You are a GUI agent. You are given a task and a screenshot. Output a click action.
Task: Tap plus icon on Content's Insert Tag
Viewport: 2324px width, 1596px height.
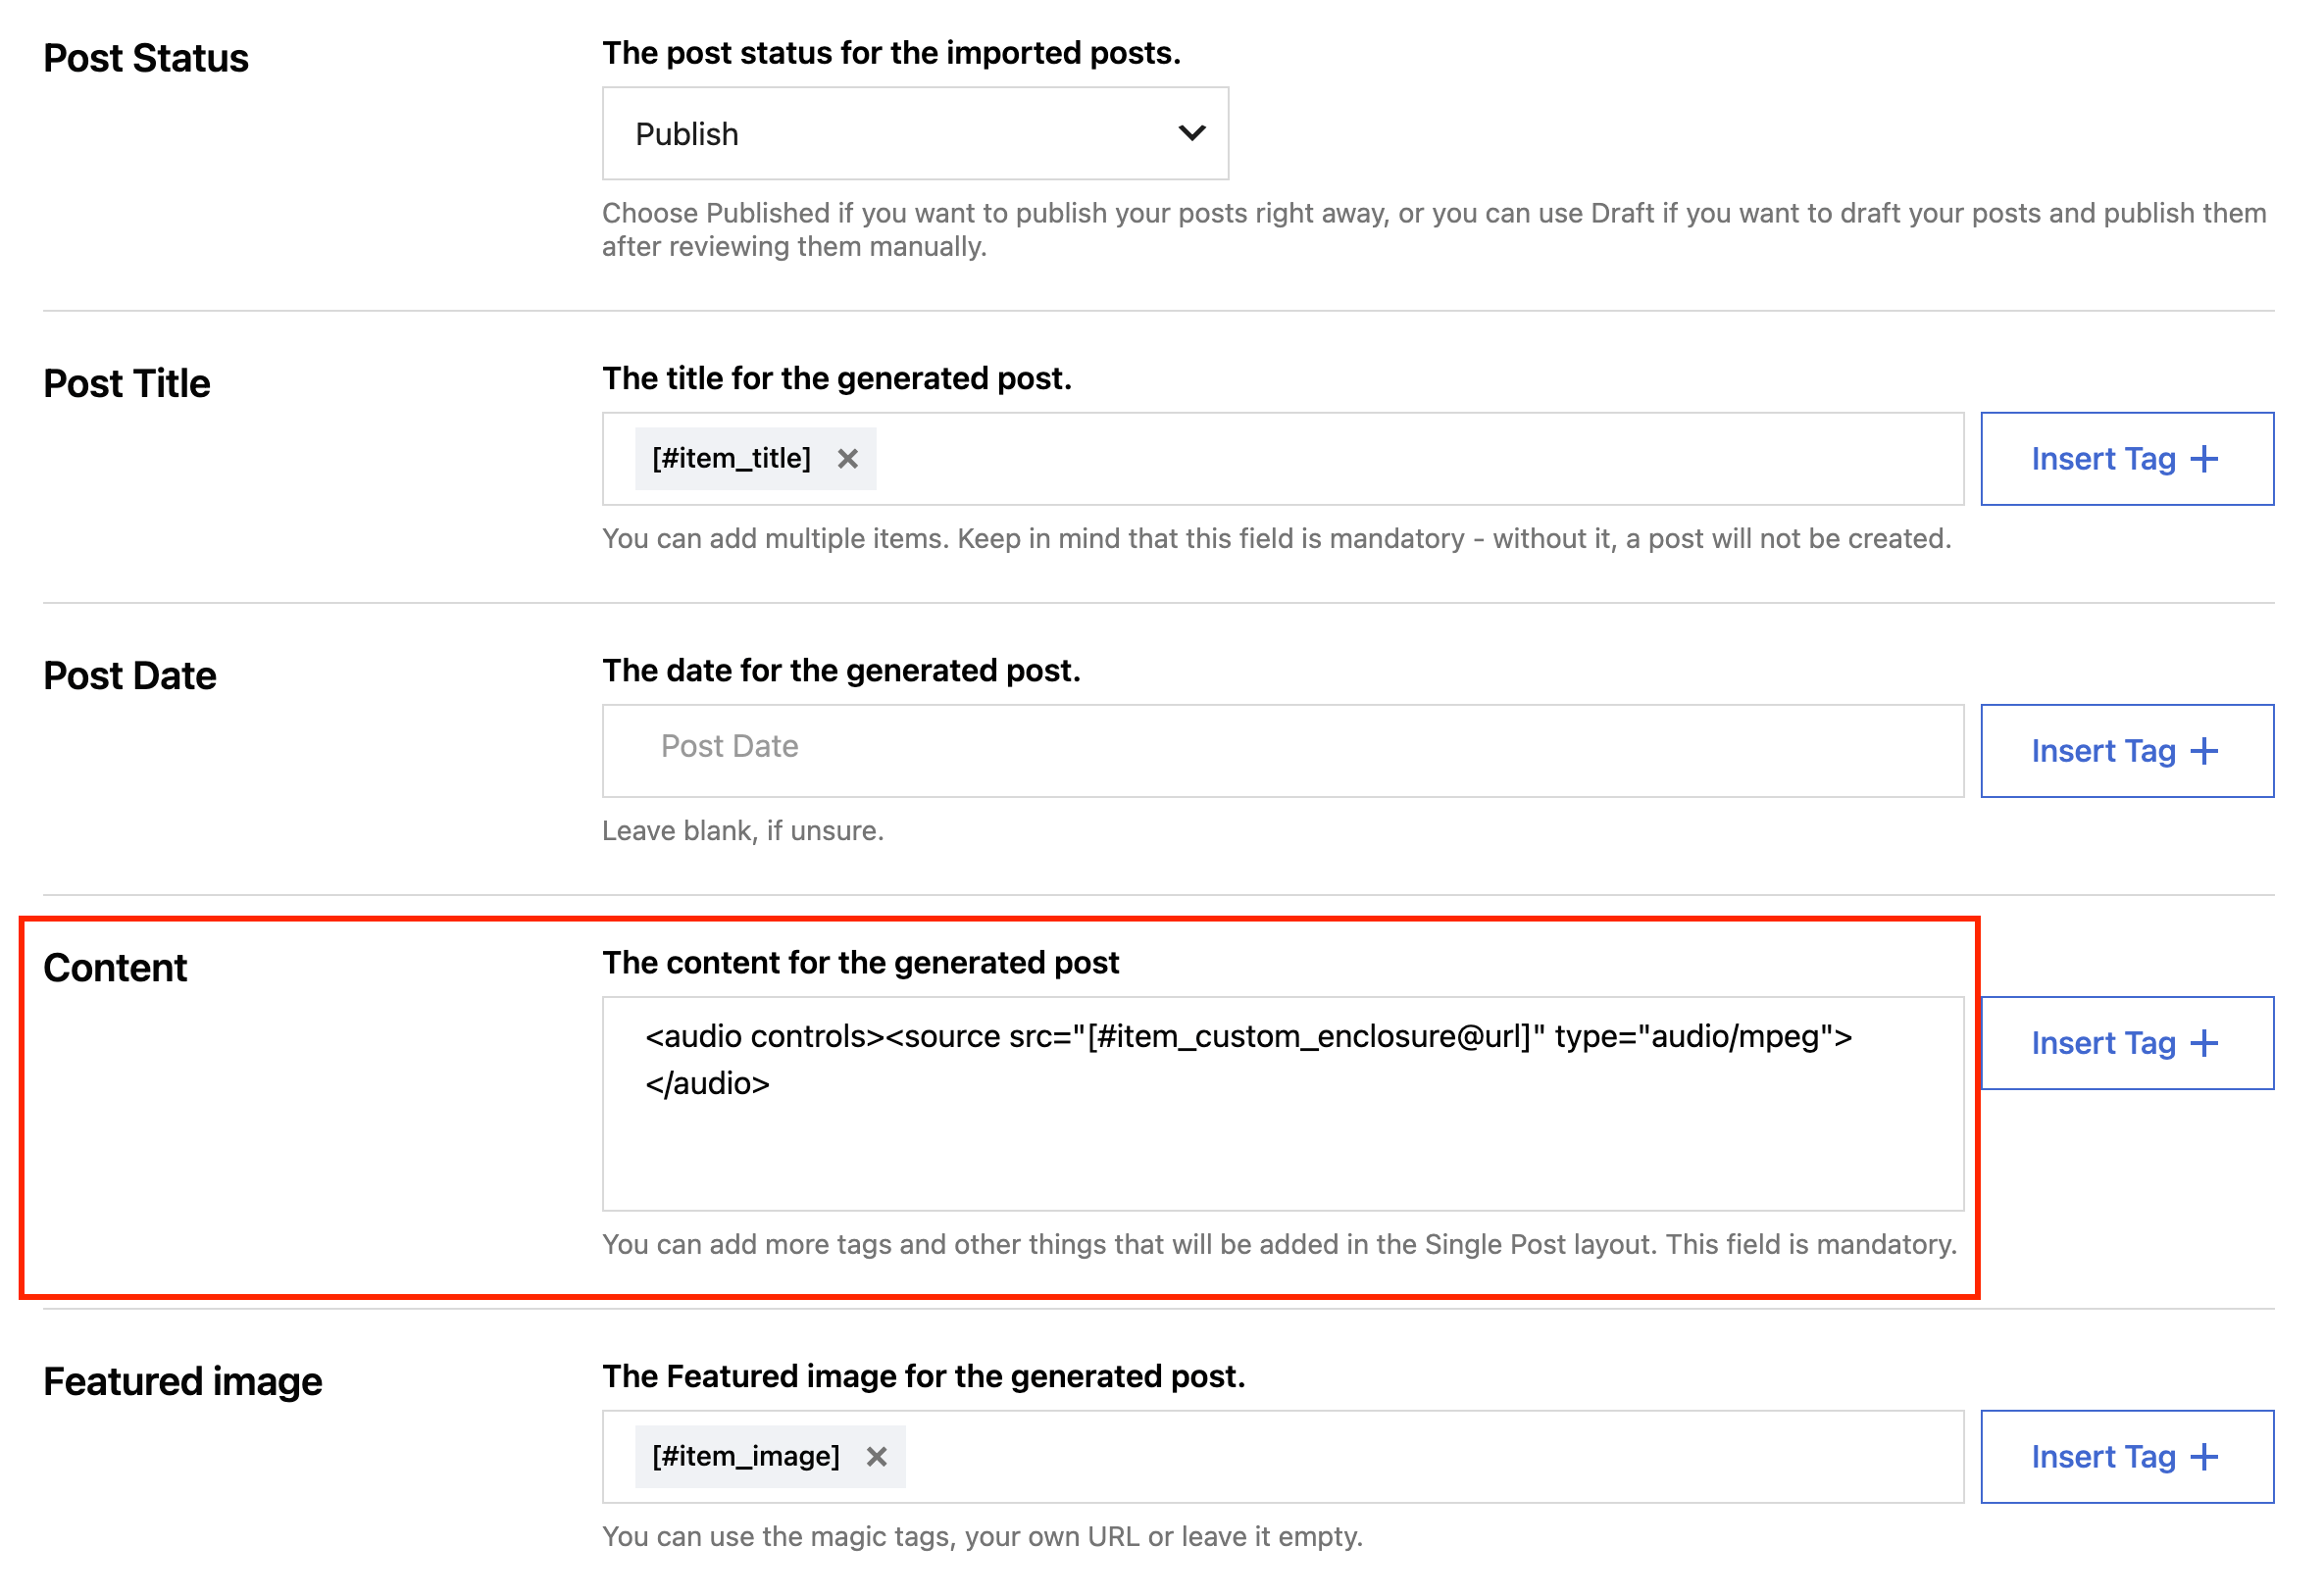[2204, 1043]
